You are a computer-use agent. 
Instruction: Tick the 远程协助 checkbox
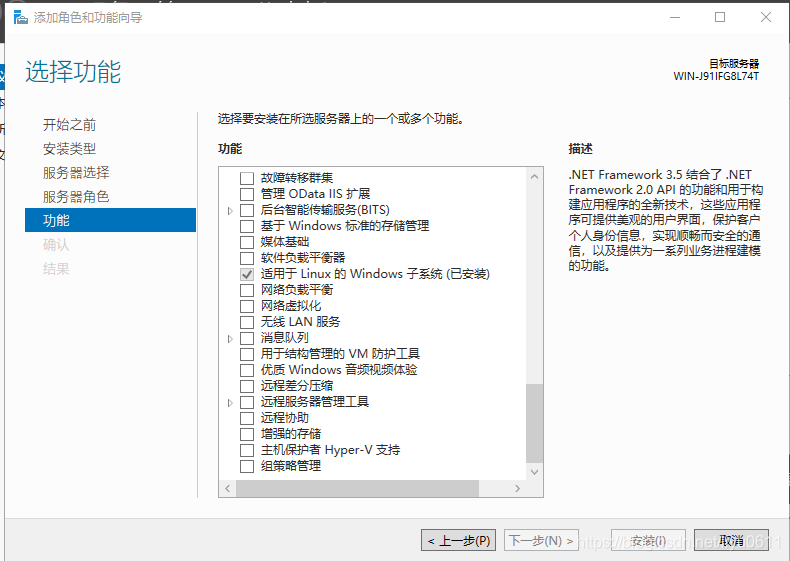(247, 418)
